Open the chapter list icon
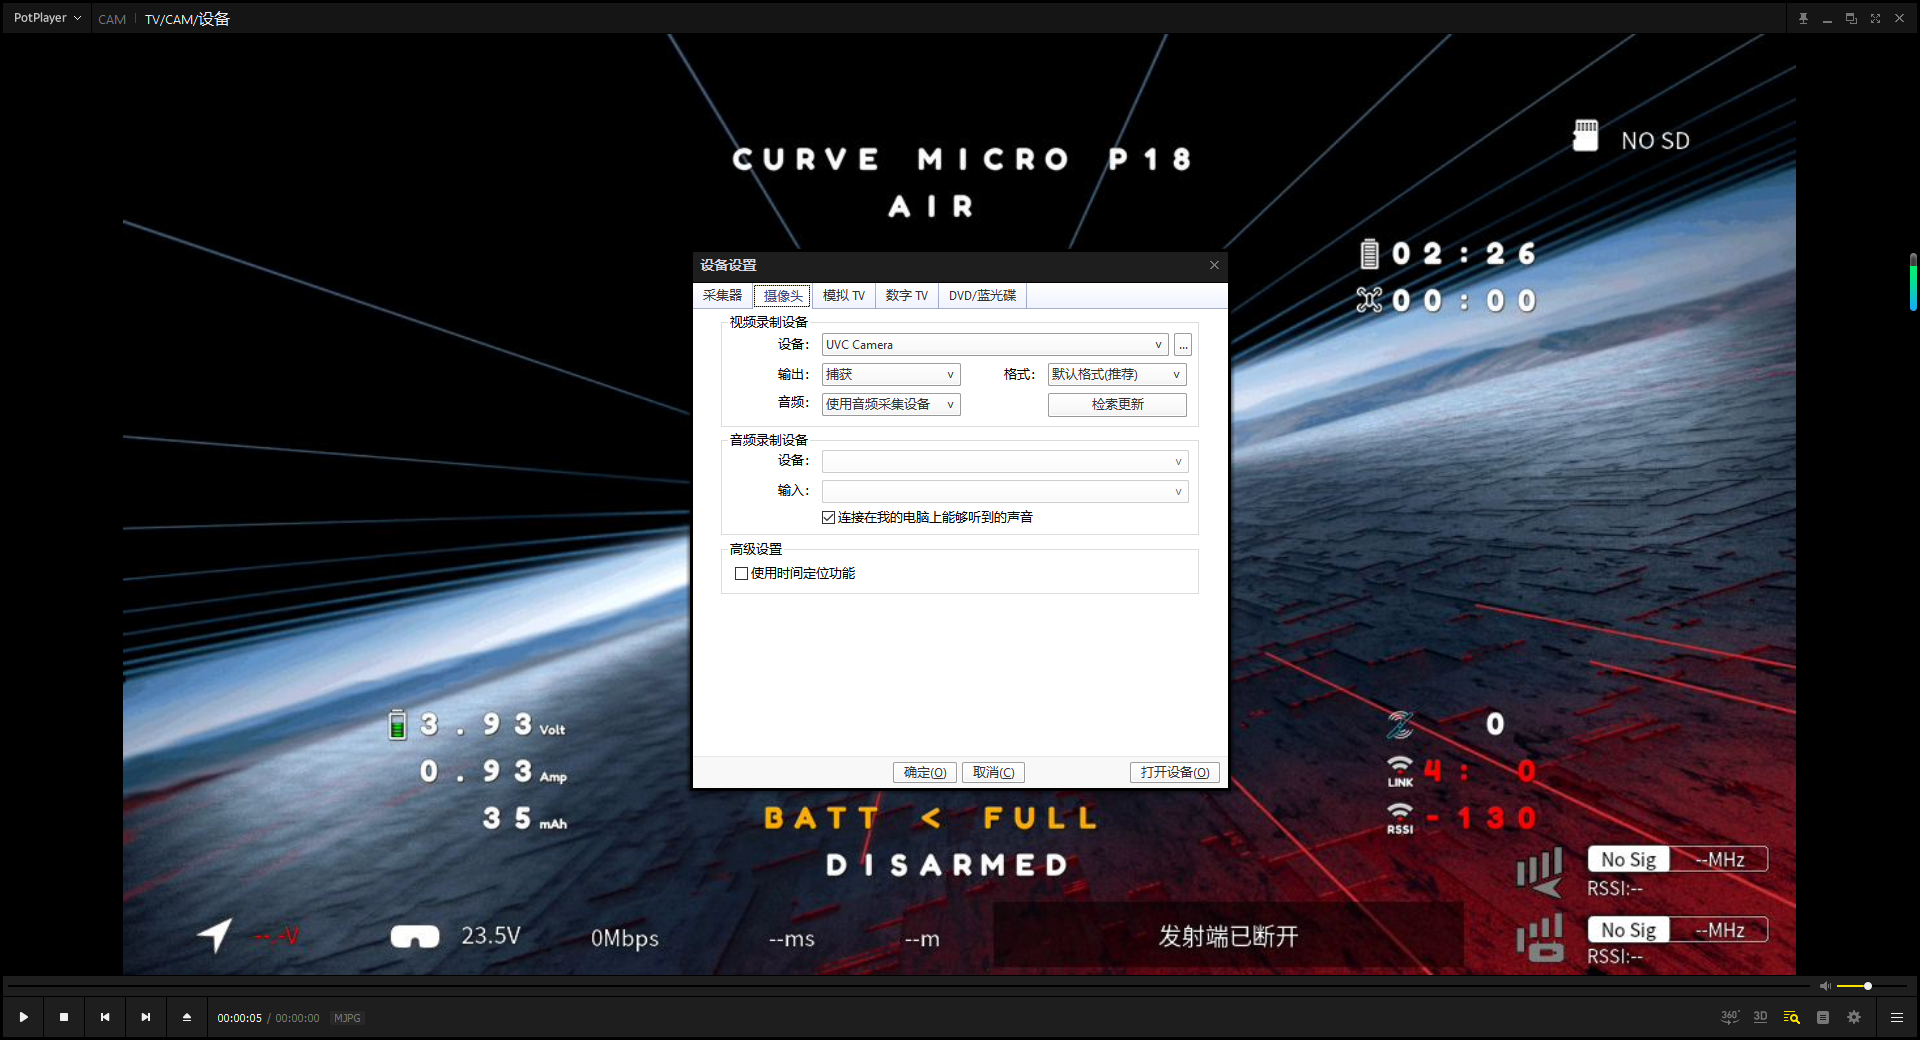1920x1040 pixels. [1823, 1017]
